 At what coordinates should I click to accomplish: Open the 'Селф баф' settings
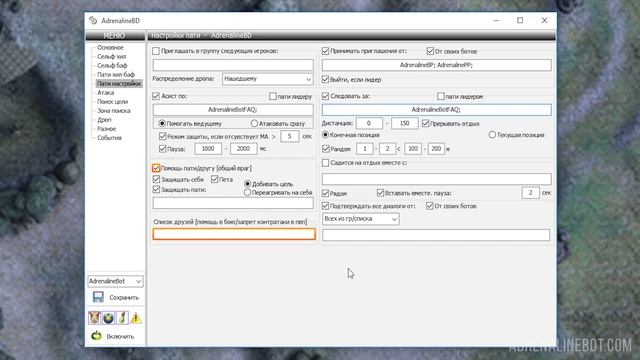pyautogui.click(x=112, y=66)
